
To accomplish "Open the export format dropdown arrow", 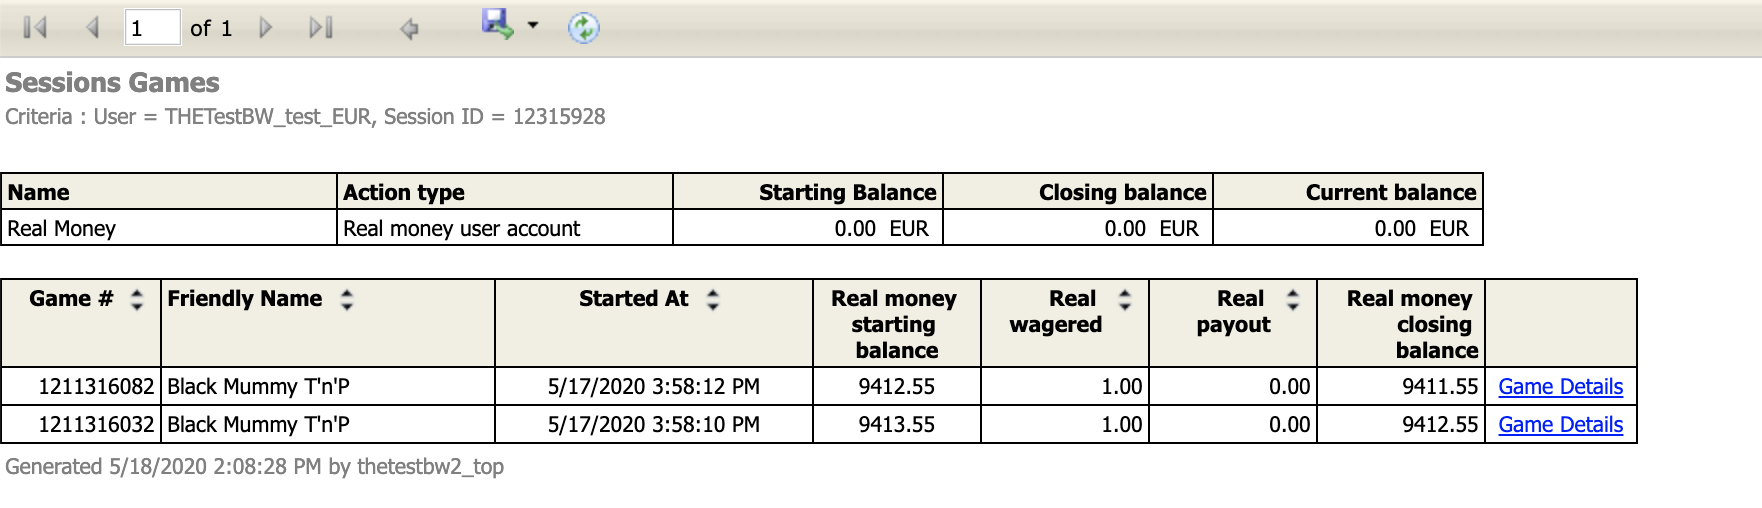I will pos(533,25).
